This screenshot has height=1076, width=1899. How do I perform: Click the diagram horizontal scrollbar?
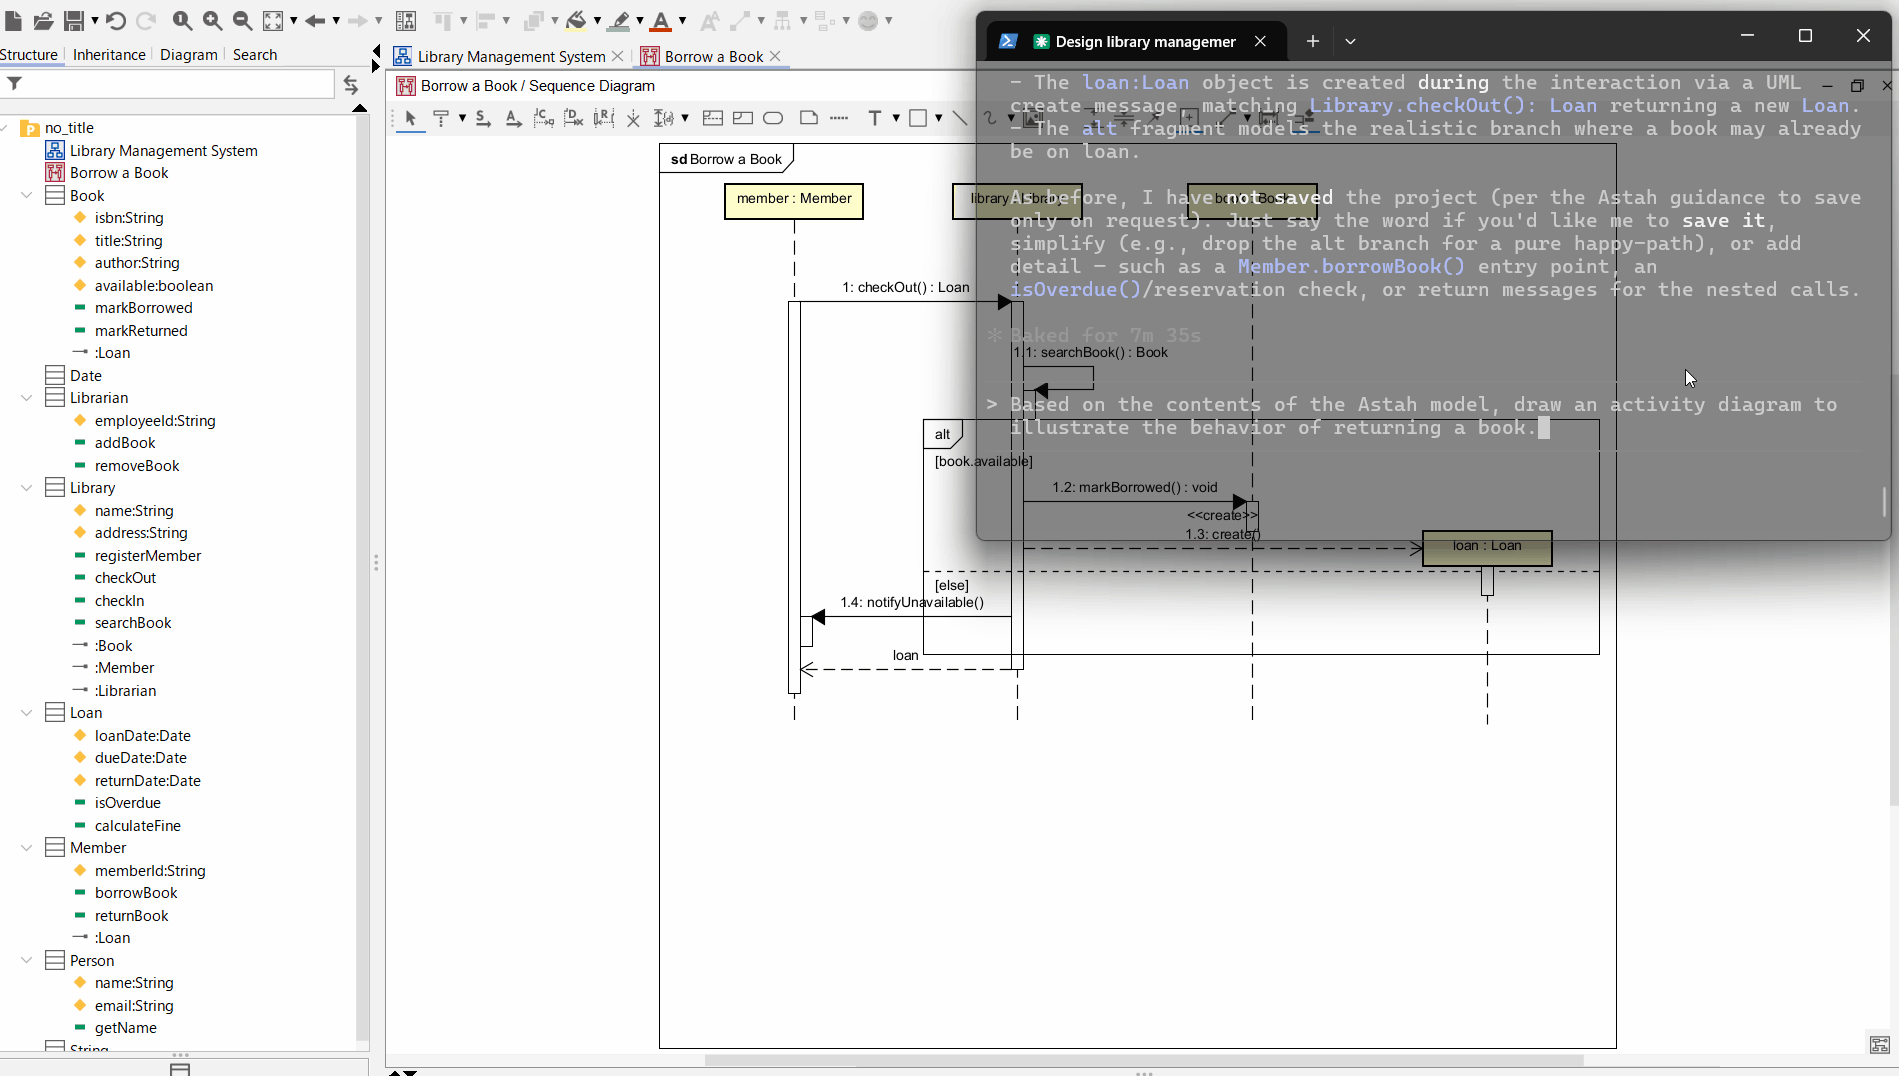(1144, 1060)
